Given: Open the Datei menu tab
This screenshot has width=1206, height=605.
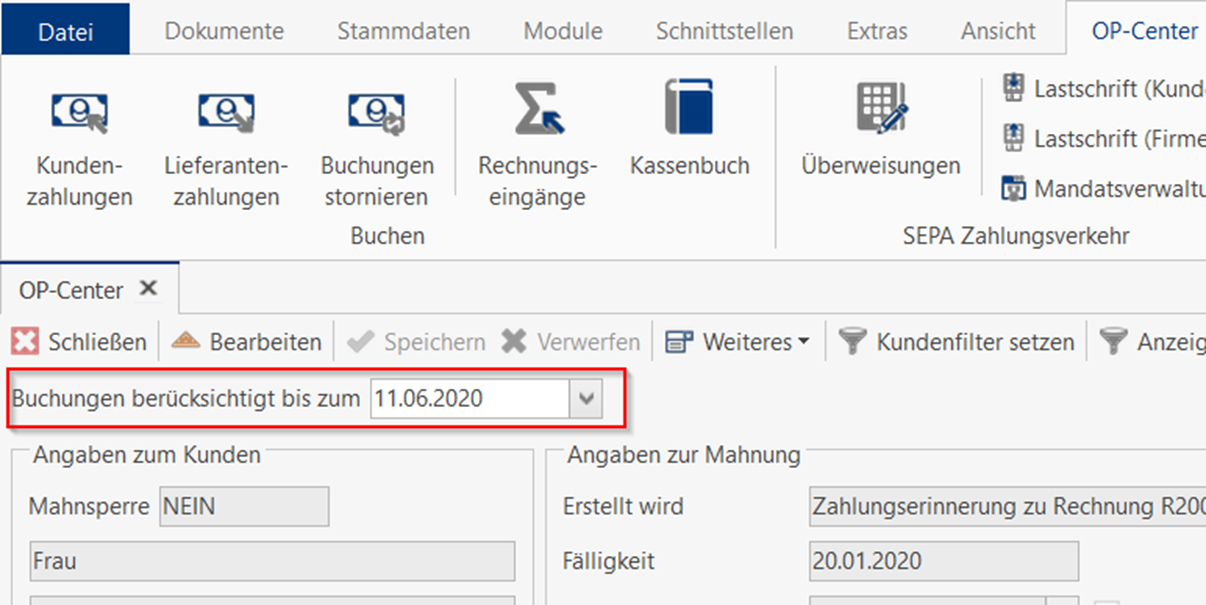Looking at the screenshot, I should tap(65, 31).
